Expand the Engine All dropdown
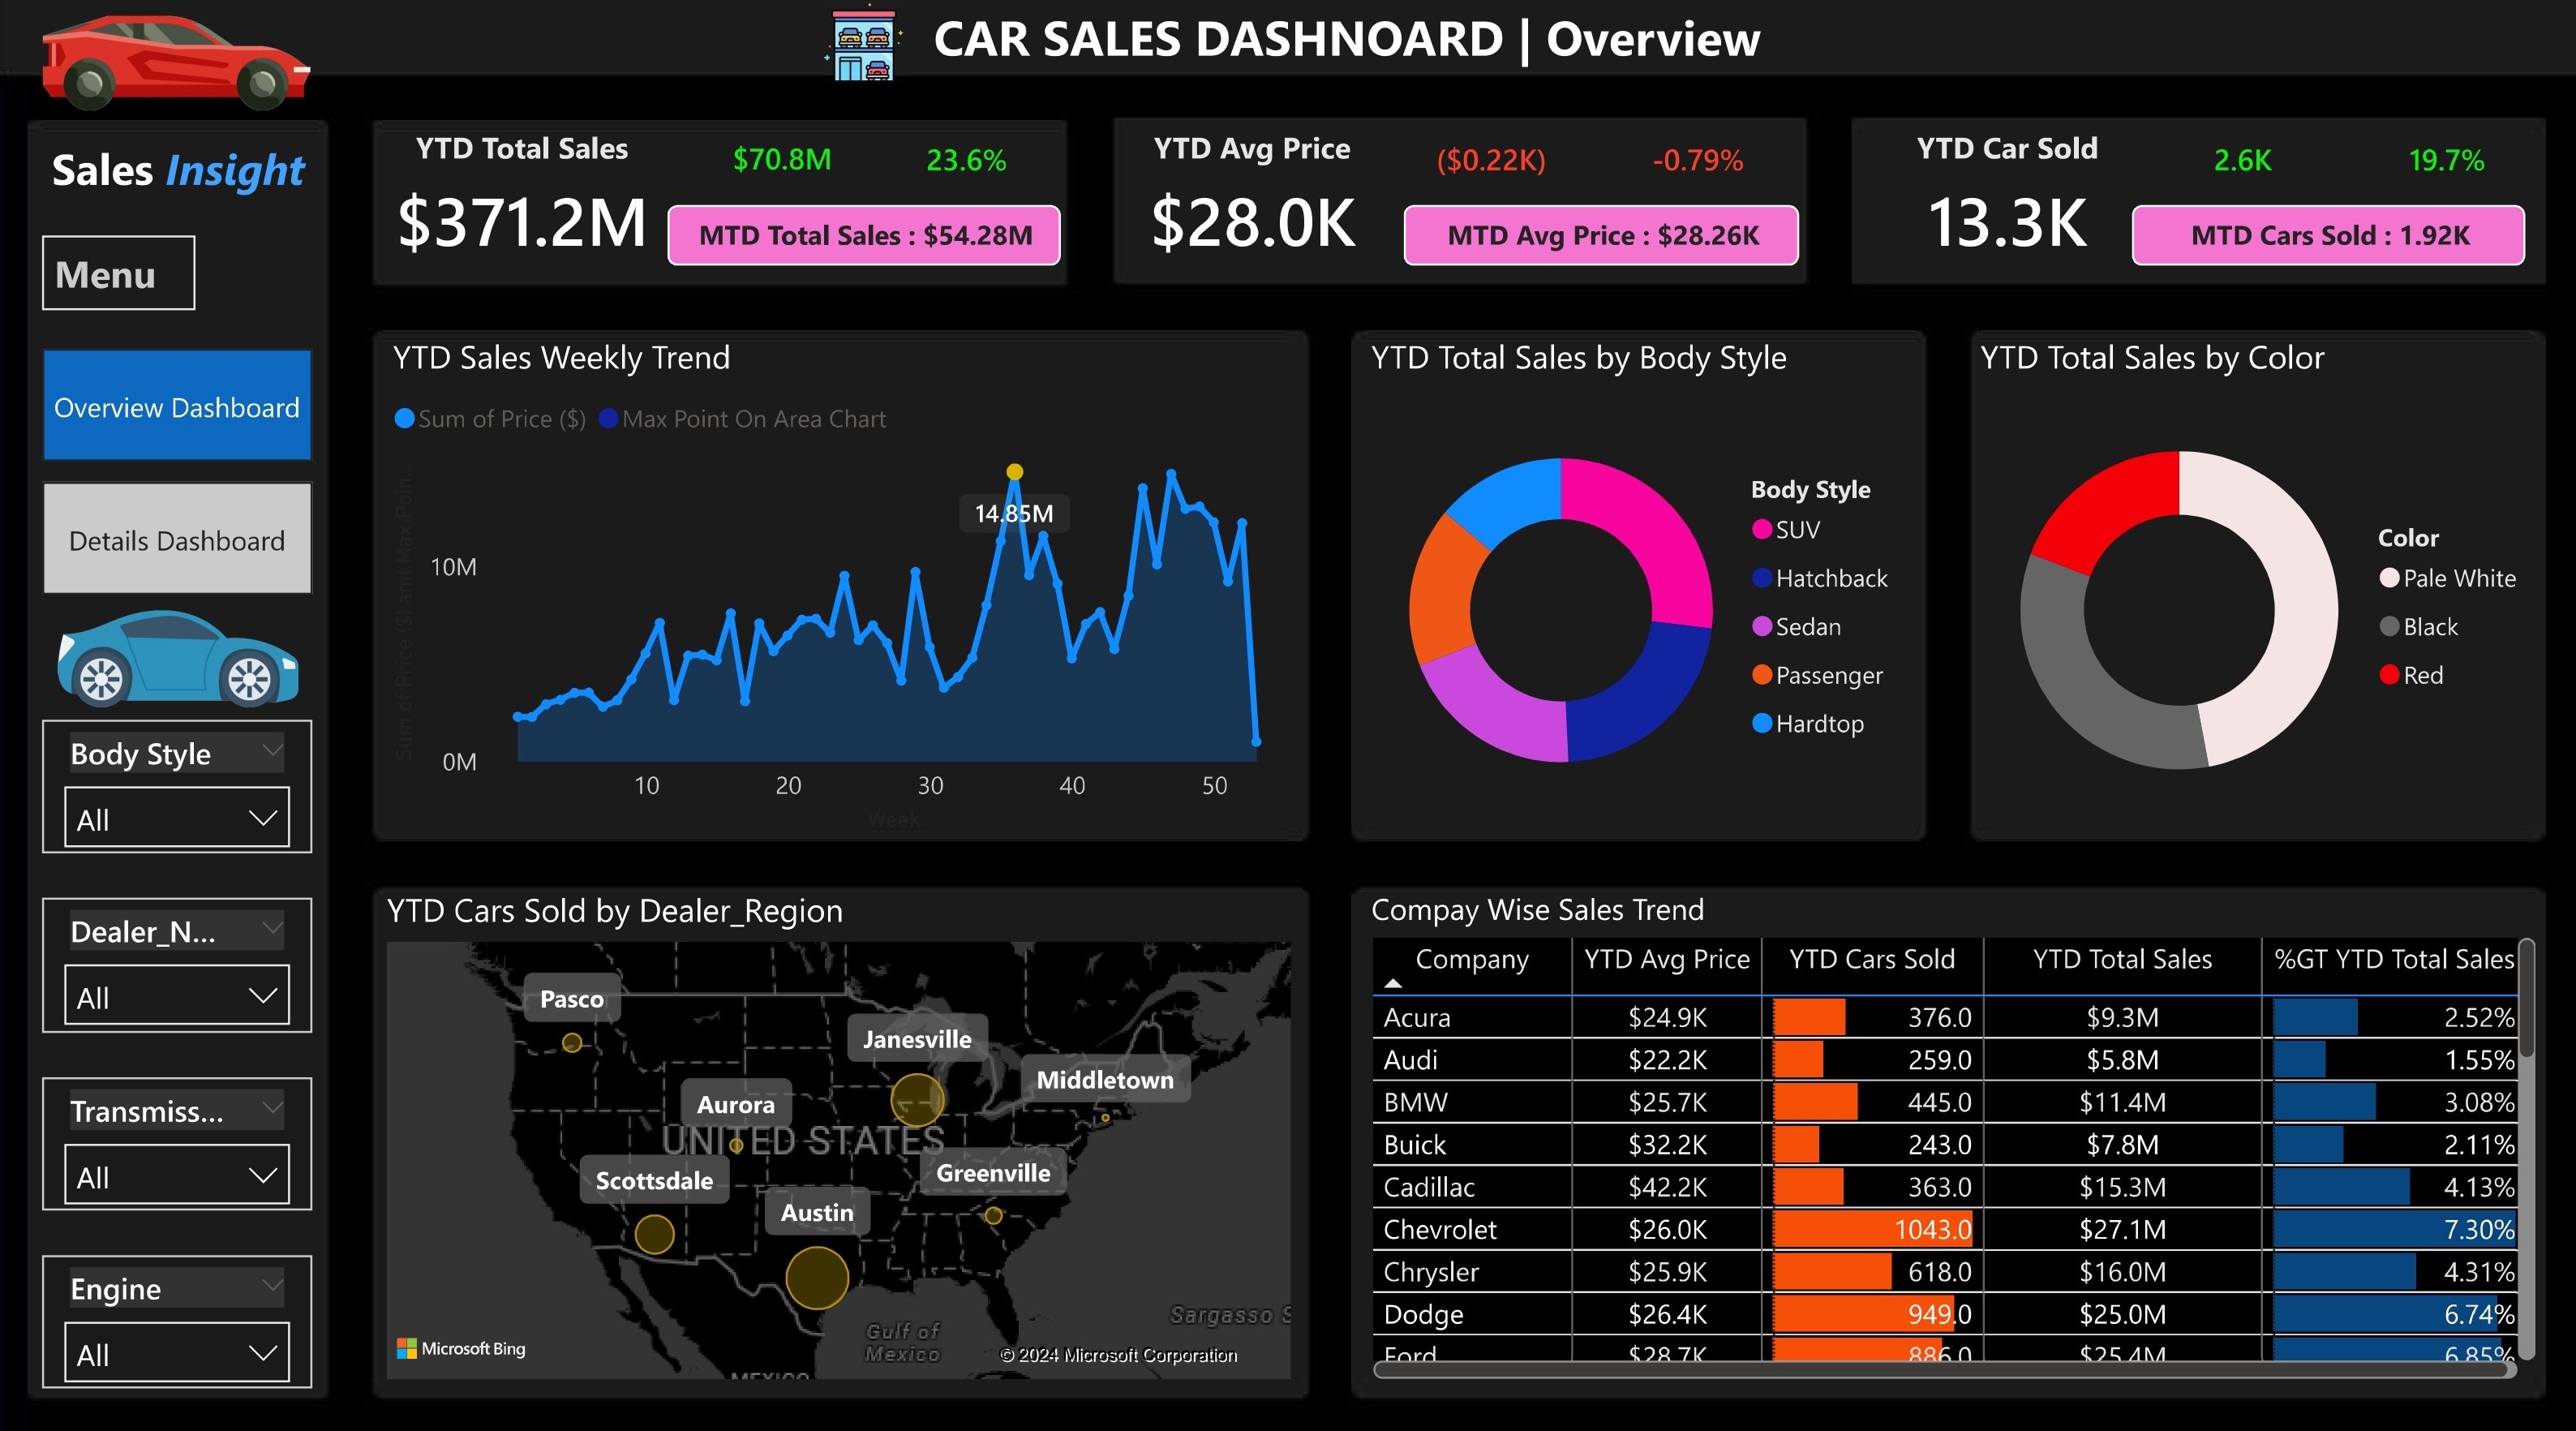The width and height of the screenshot is (2576, 1431). pos(177,1354)
